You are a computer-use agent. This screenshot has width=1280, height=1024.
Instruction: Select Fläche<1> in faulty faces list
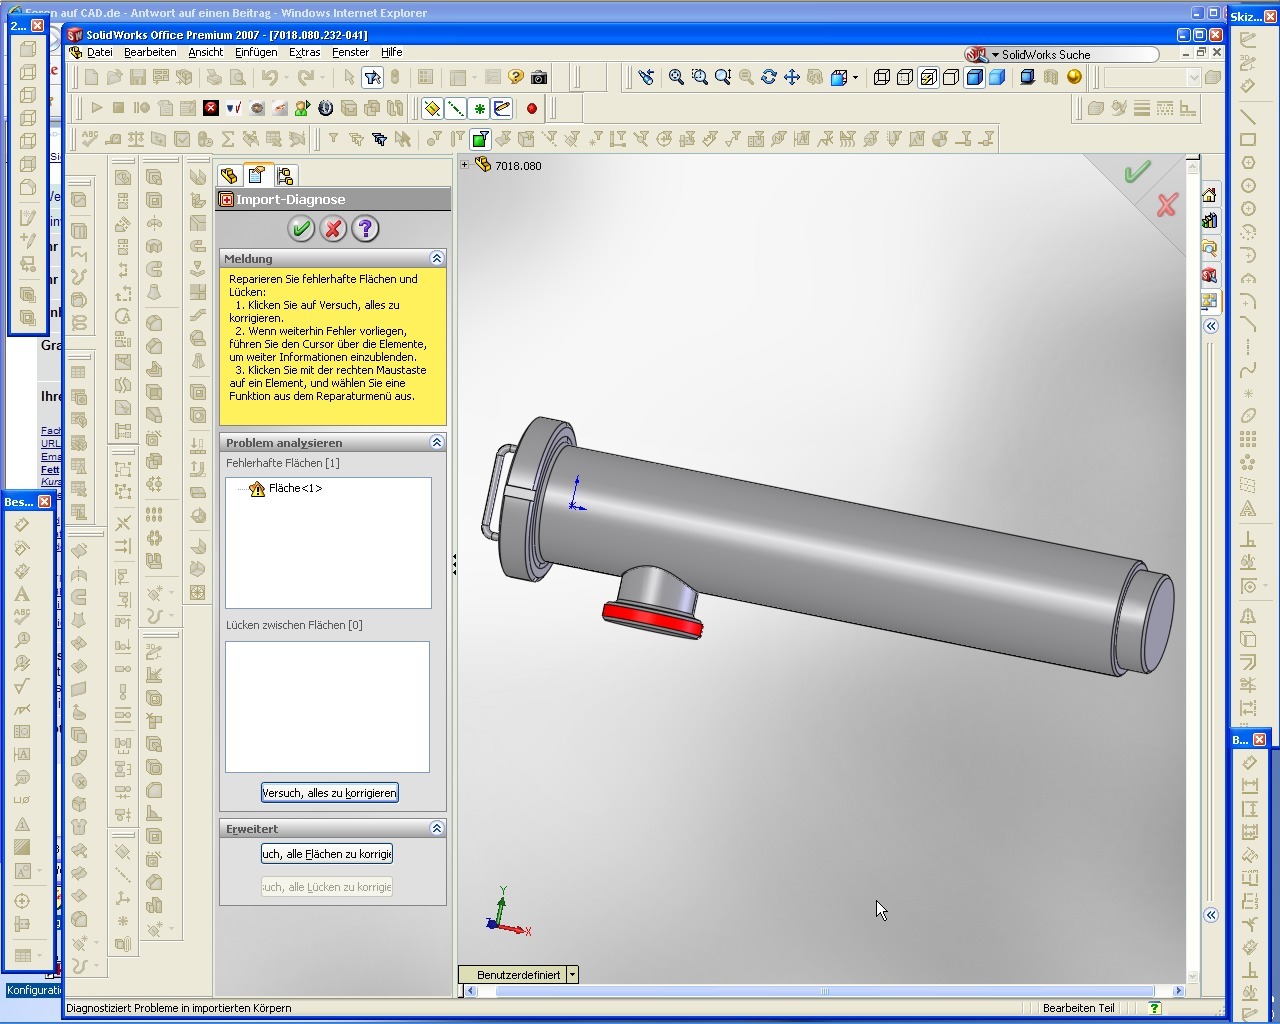coord(294,488)
